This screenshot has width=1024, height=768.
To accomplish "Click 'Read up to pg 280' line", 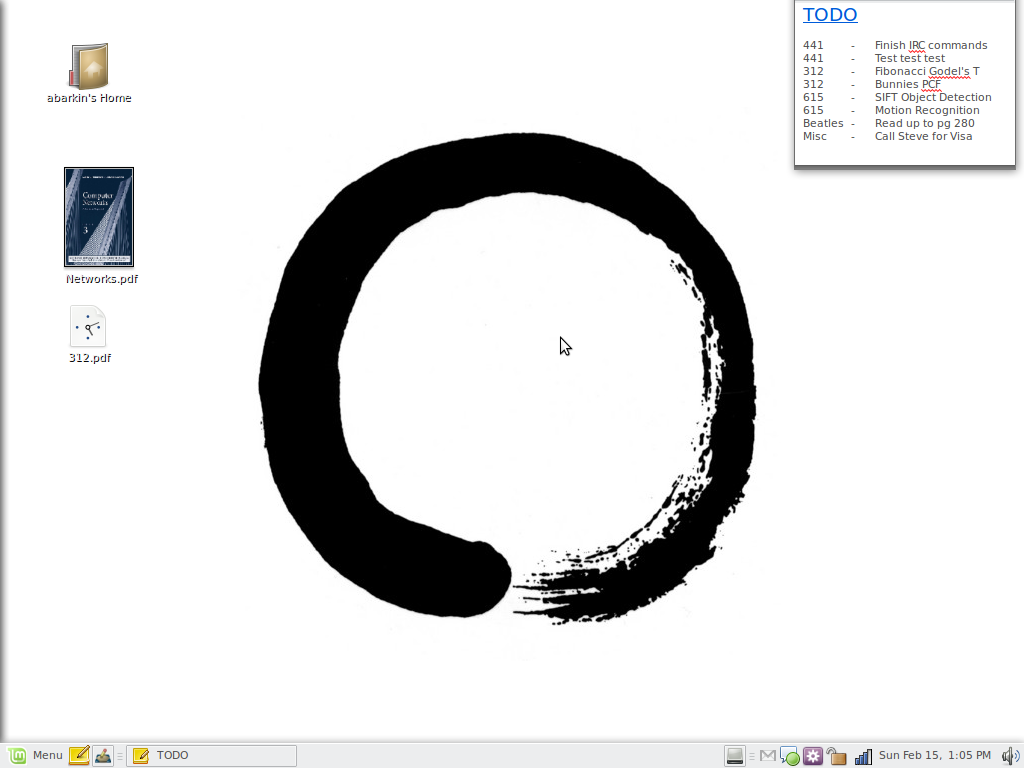I will (924, 123).
